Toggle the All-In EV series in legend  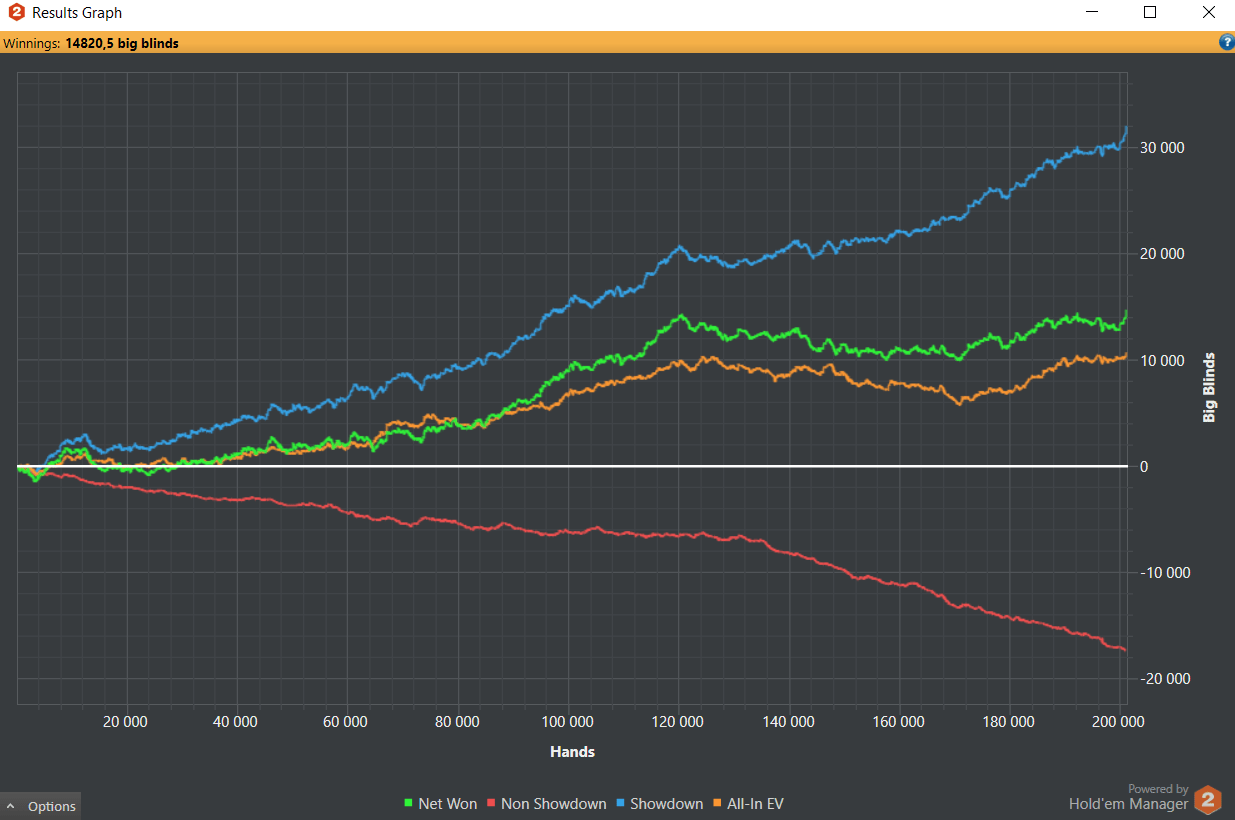click(x=755, y=804)
